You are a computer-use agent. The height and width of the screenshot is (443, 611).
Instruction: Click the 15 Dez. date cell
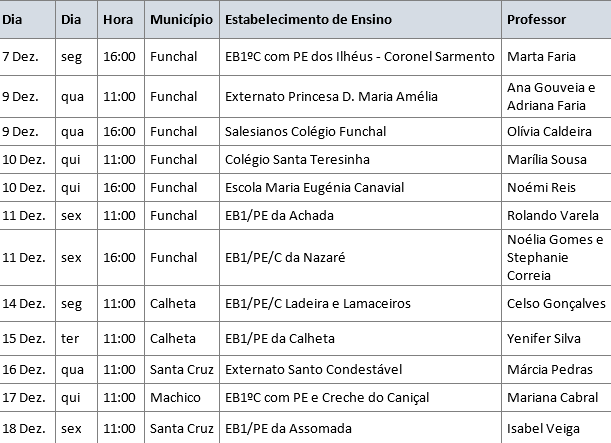point(23,338)
